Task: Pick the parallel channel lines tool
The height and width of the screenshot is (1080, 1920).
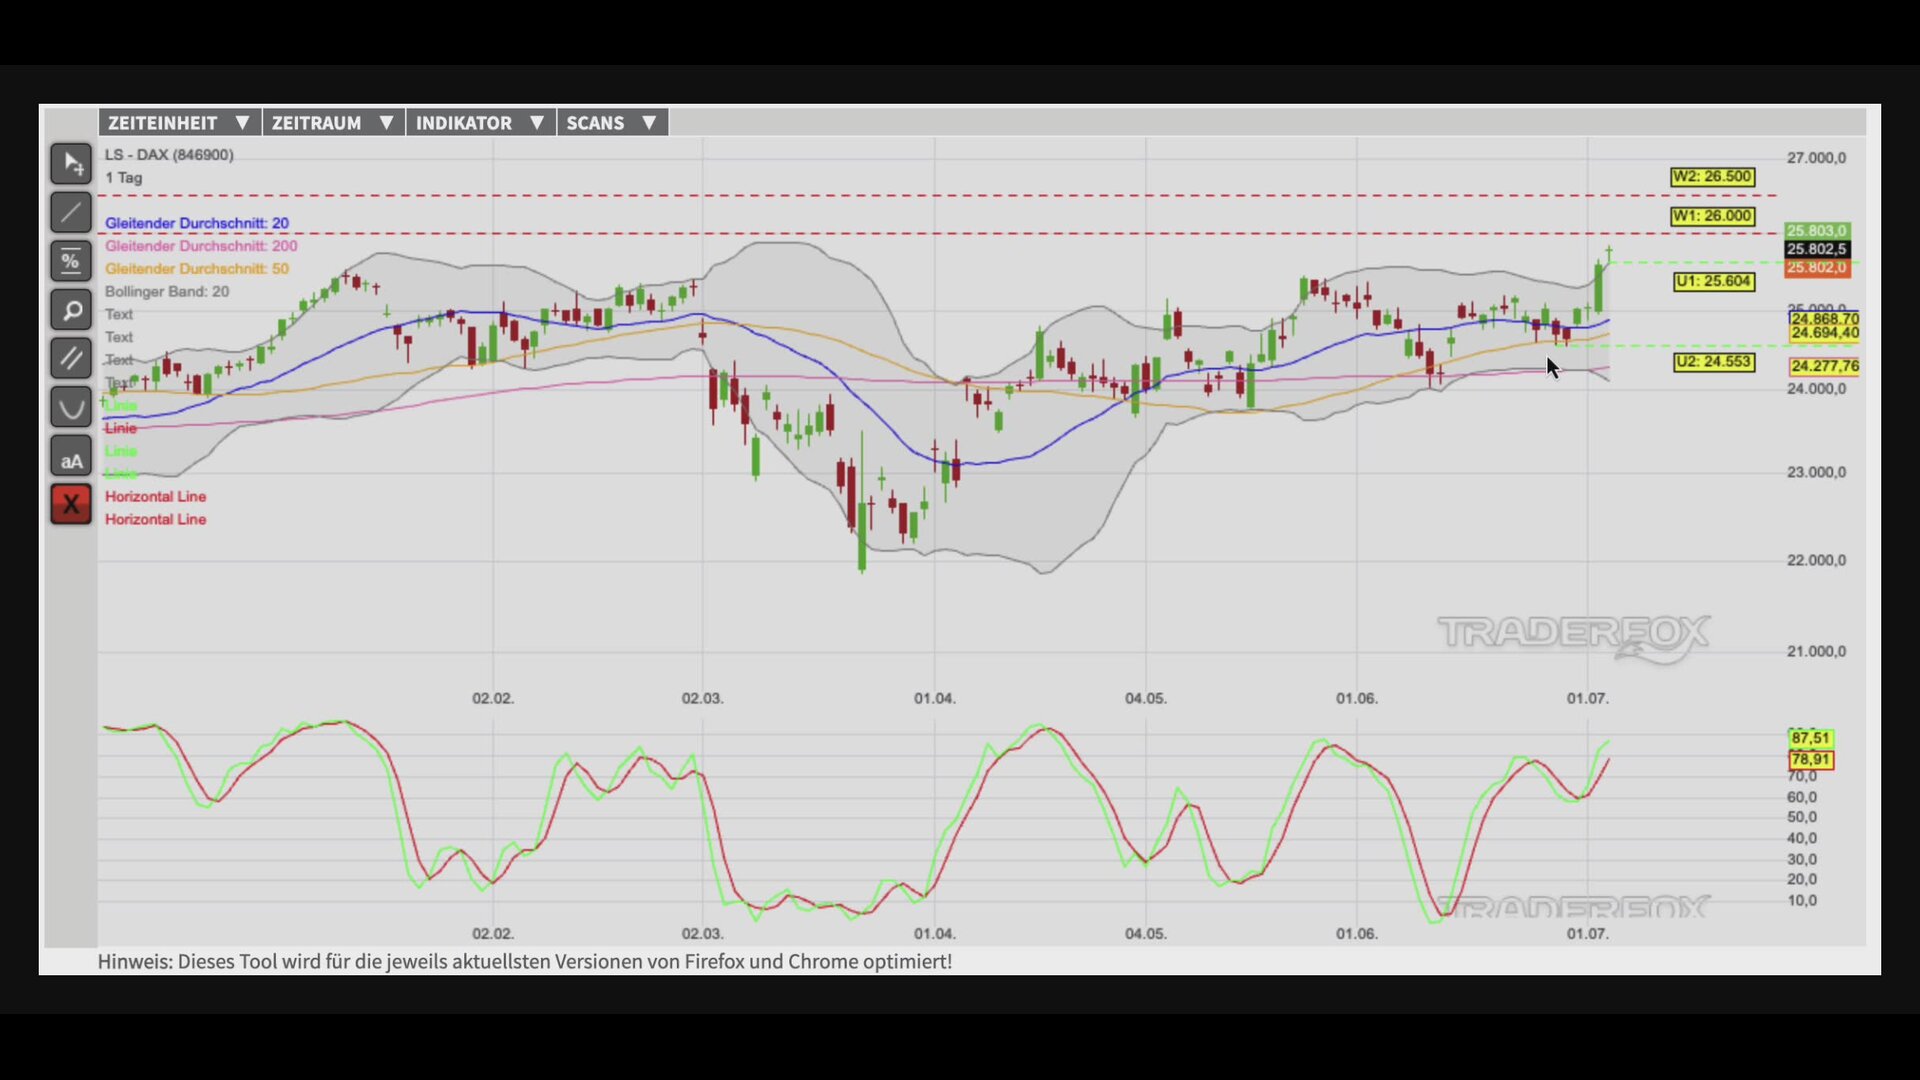Action: 71,358
